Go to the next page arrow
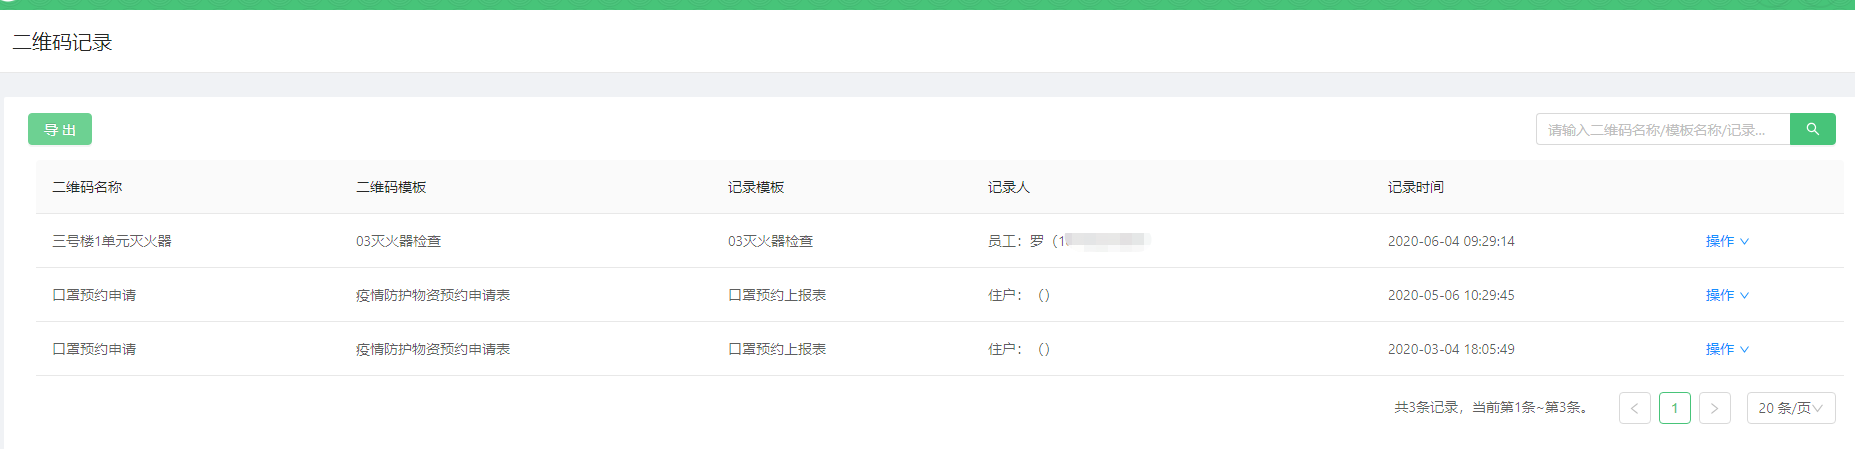The width and height of the screenshot is (1855, 449). [x=1714, y=408]
